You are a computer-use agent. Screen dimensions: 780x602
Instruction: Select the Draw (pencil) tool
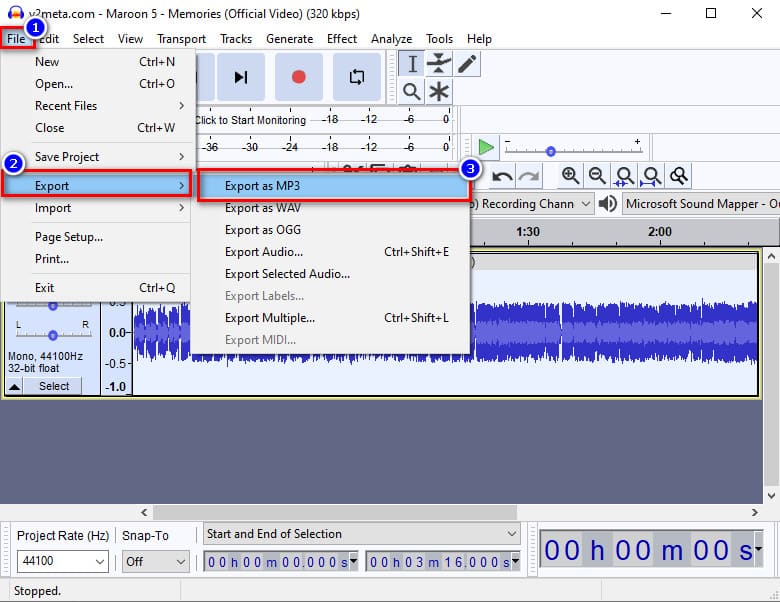(467, 64)
